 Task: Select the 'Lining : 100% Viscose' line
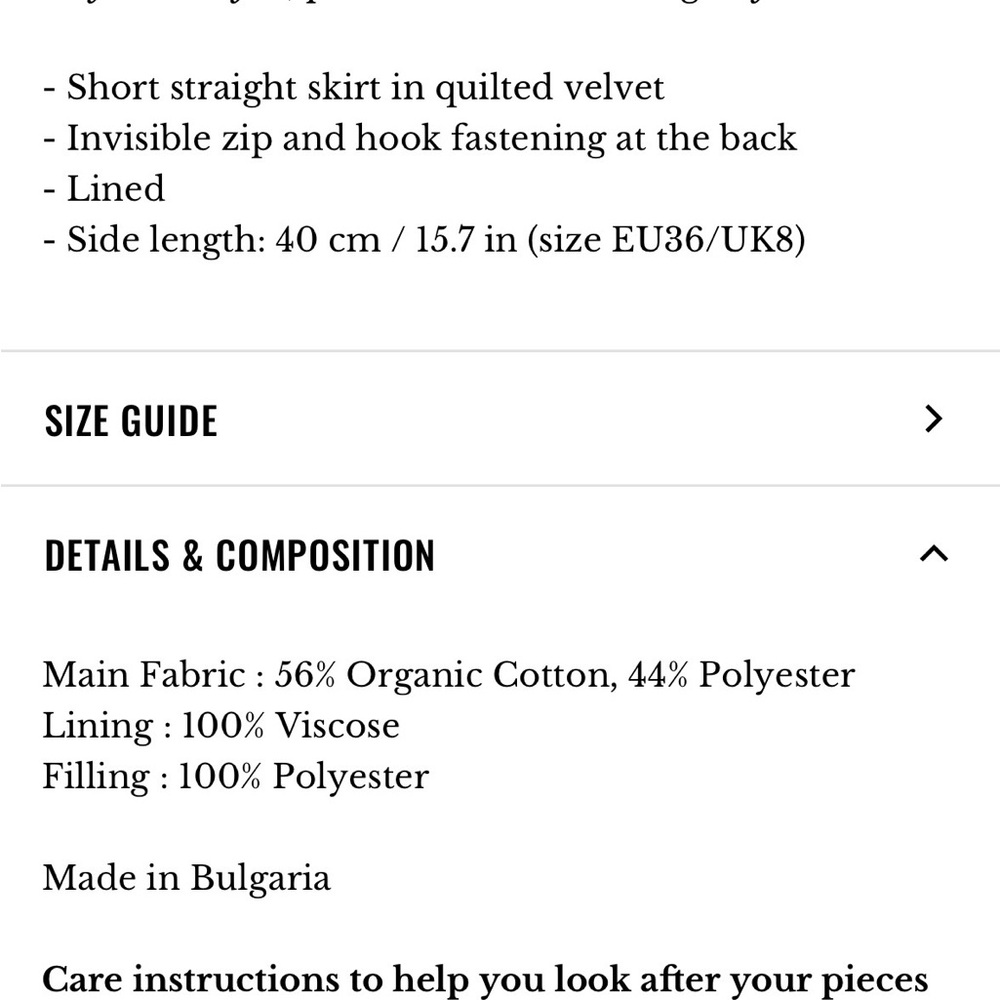tap(221, 726)
